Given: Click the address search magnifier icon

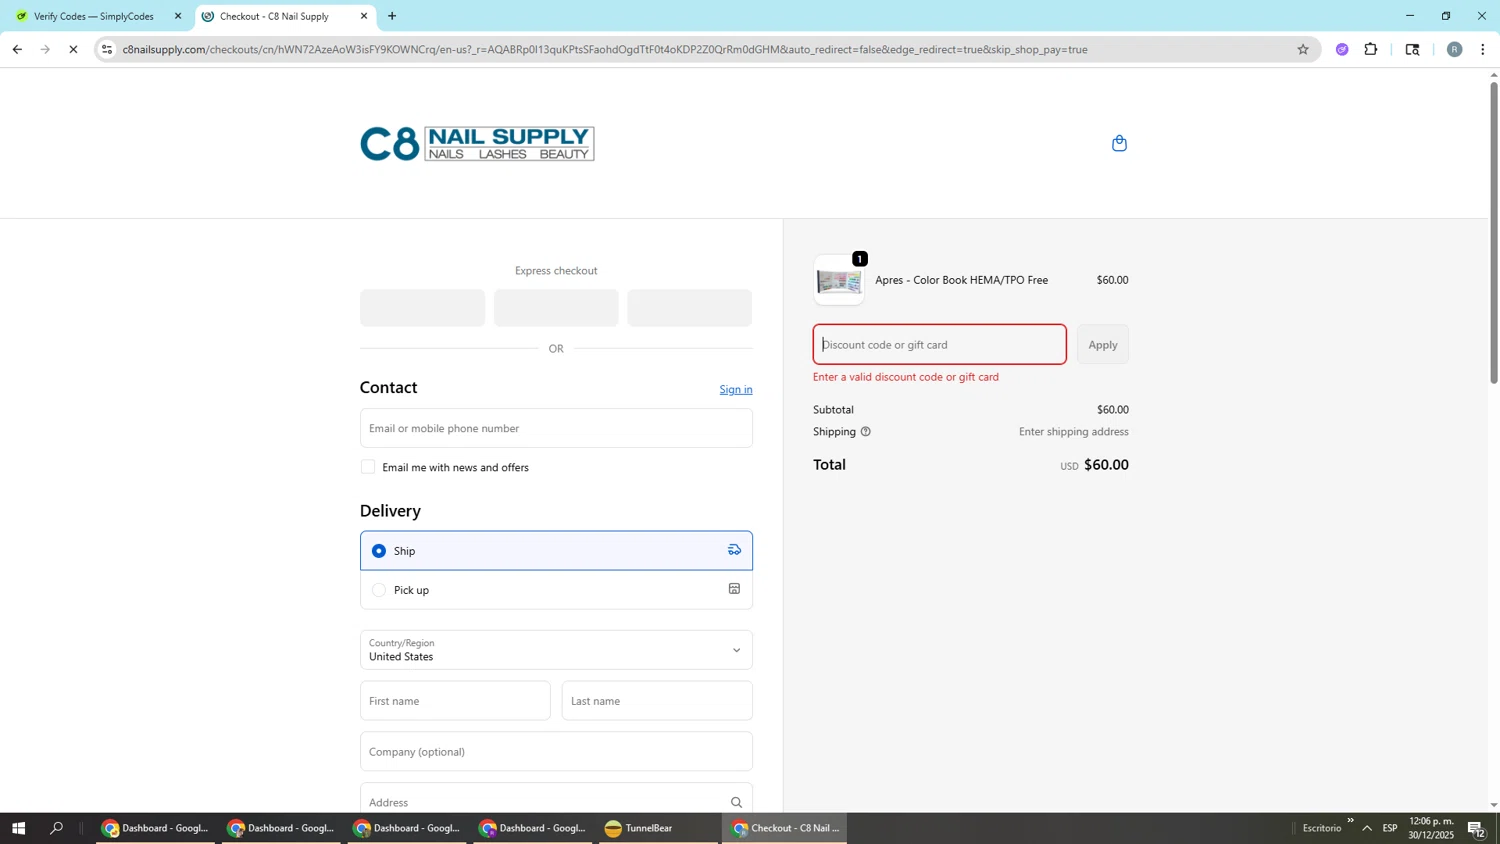Looking at the screenshot, I should (x=736, y=802).
